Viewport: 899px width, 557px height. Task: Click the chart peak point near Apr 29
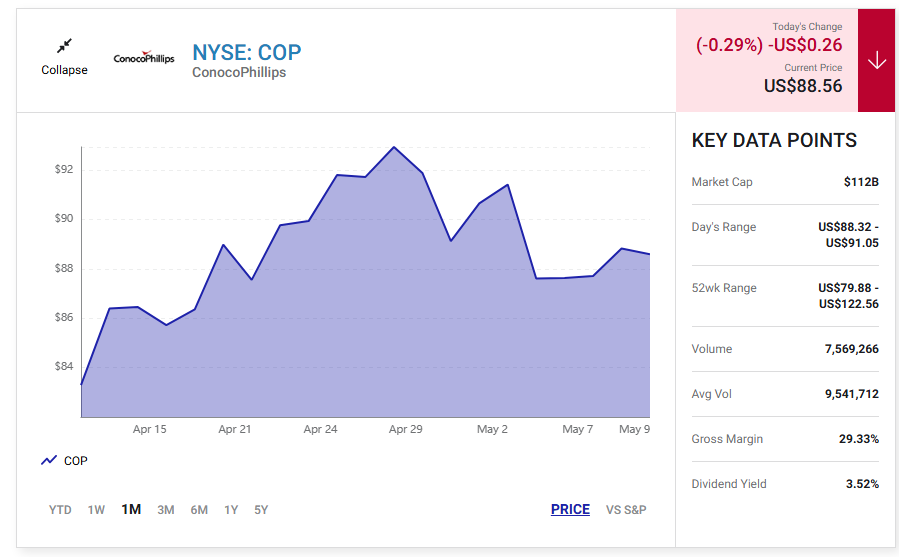click(x=394, y=147)
